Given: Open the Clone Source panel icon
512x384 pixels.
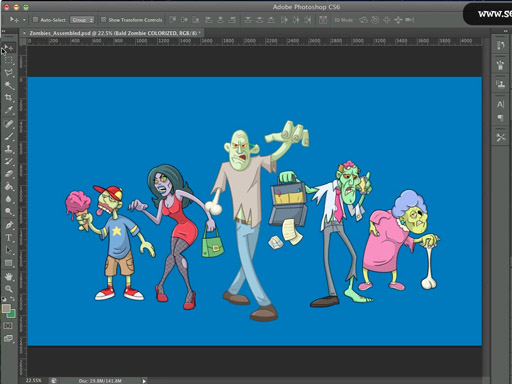Looking at the screenshot, I should point(500,84).
